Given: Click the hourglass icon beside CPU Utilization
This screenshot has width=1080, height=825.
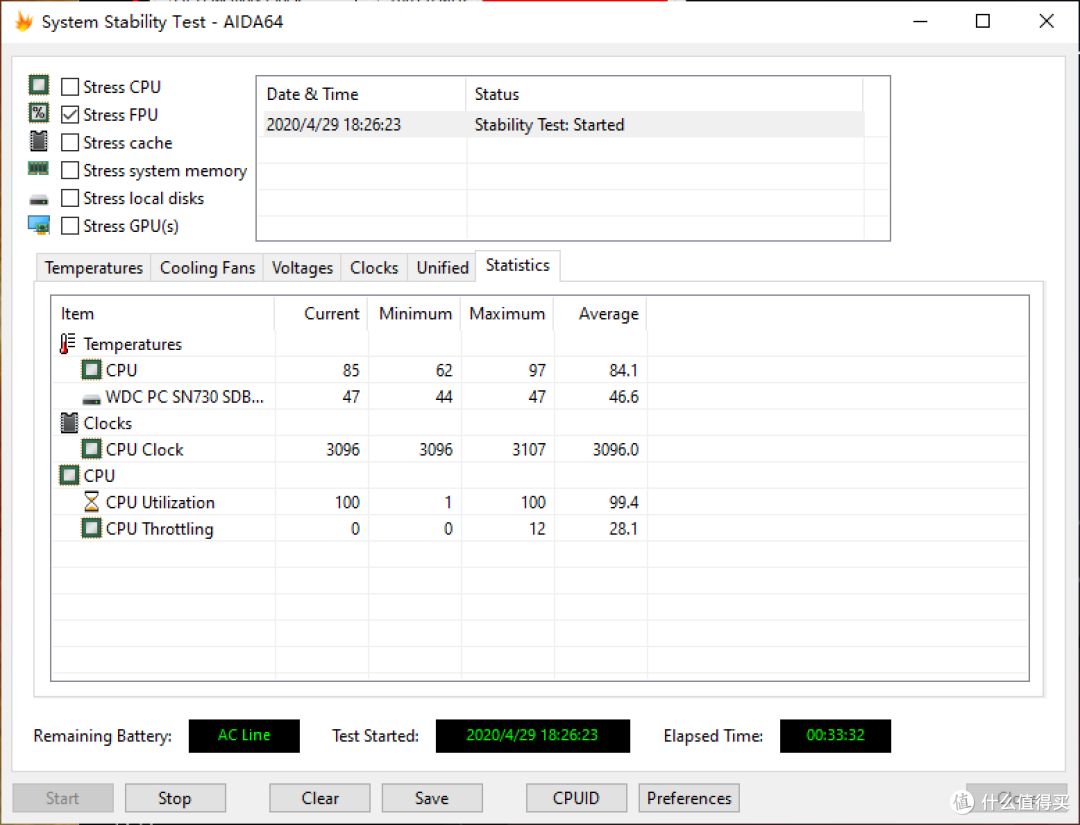Looking at the screenshot, I should (x=91, y=502).
